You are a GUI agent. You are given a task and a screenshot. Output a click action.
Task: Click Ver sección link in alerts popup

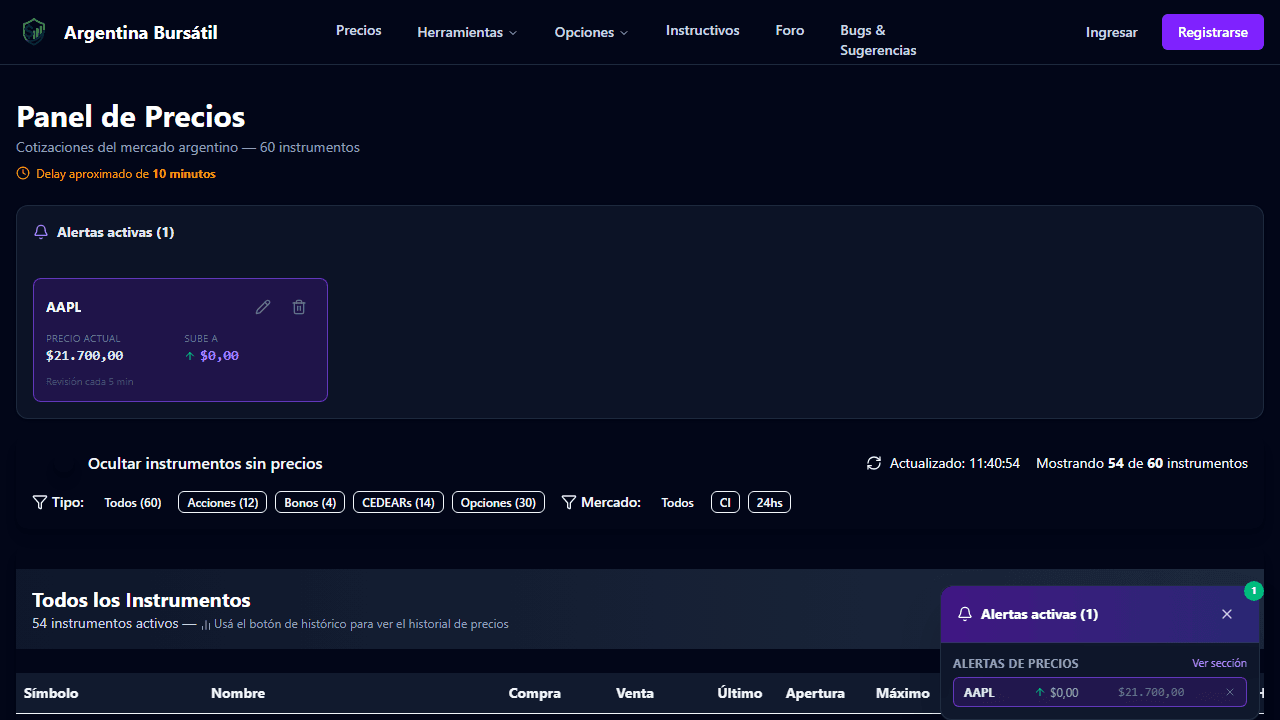[x=1219, y=663]
